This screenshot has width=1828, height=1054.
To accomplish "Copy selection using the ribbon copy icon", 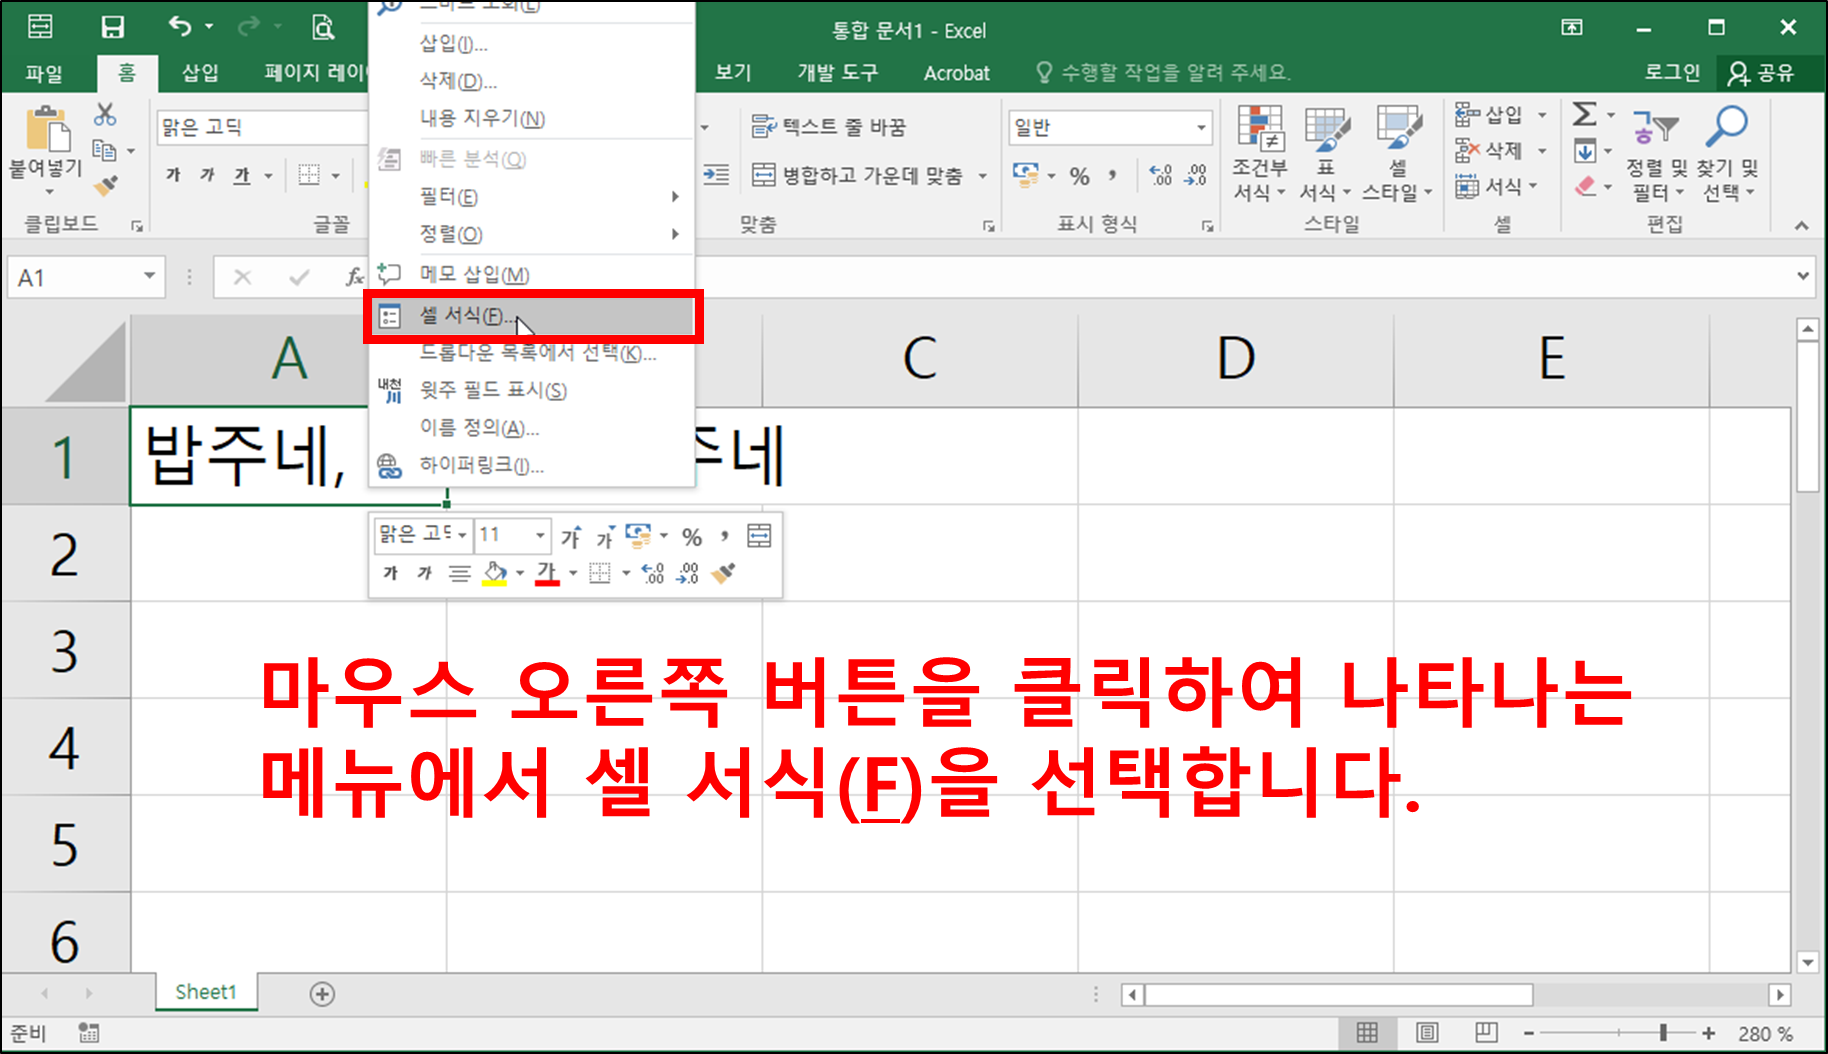I will (x=104, y=150).
